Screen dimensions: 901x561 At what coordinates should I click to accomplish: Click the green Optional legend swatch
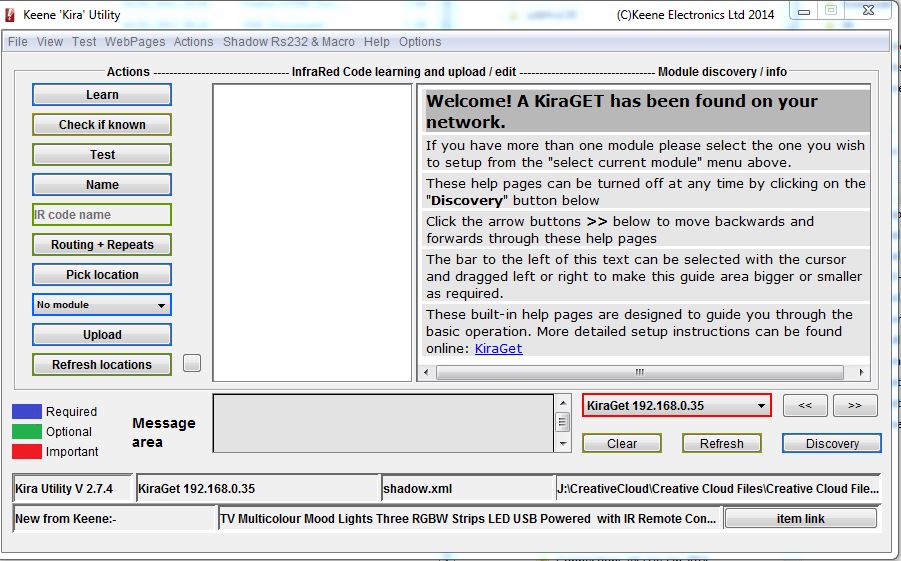(x=26, y=432)
